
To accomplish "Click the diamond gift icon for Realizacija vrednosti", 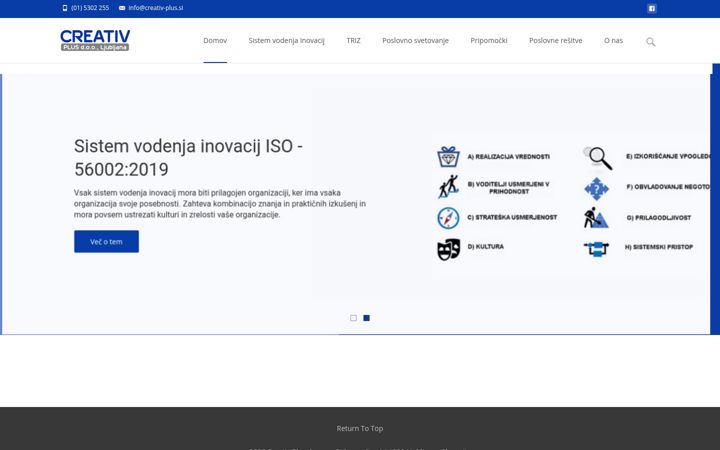I will click(x=448, y=157).
